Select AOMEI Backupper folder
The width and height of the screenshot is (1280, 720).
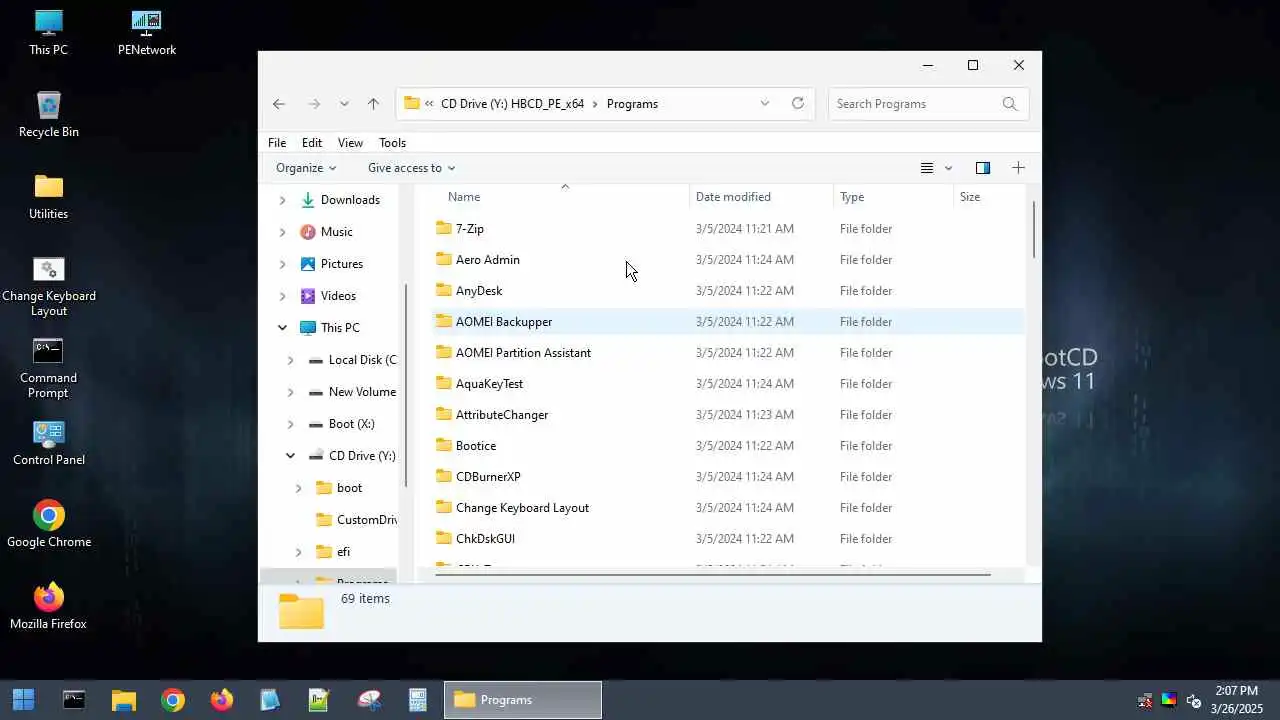(x=729, y=322)
